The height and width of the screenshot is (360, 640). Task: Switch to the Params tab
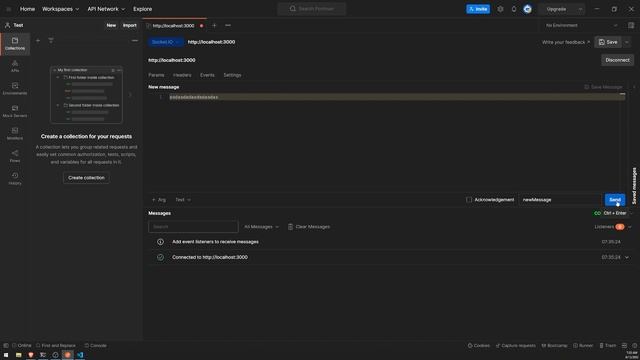(x=156, y=75)
